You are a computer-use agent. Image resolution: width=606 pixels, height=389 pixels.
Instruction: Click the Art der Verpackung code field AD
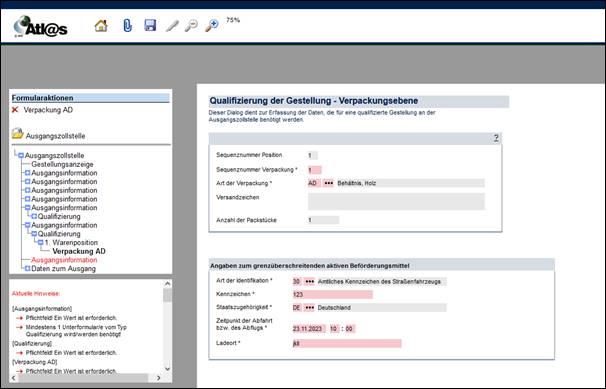314,183
